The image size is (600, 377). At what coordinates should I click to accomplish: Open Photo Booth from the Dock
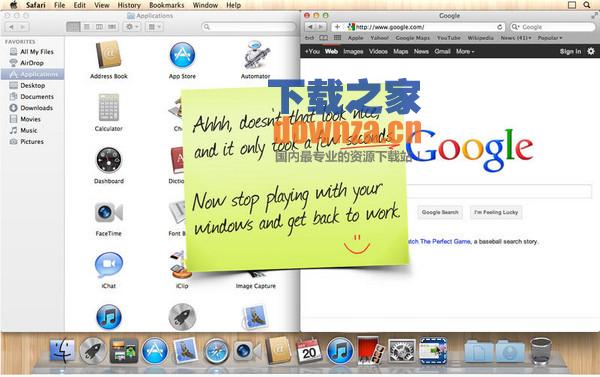pos(370,351)
